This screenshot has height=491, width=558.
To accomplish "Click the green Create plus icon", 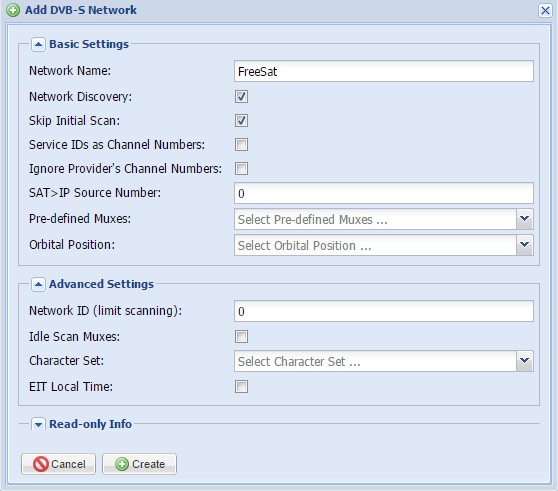I will coord(122,464).
